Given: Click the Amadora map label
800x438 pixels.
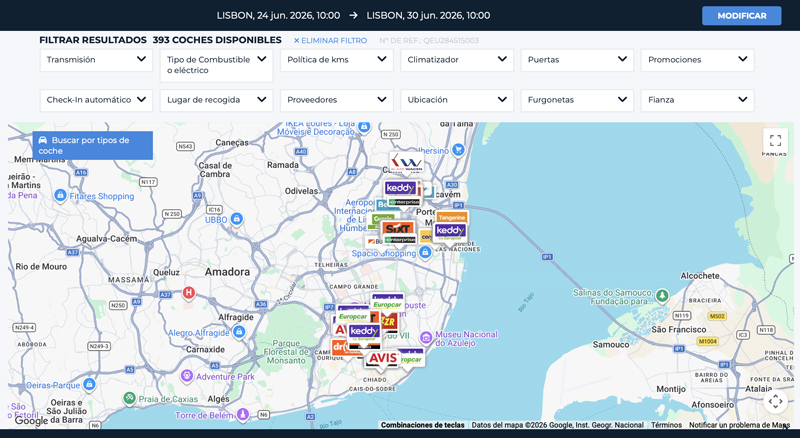Looking at the screenshot, I should click(x=228, y=272).
